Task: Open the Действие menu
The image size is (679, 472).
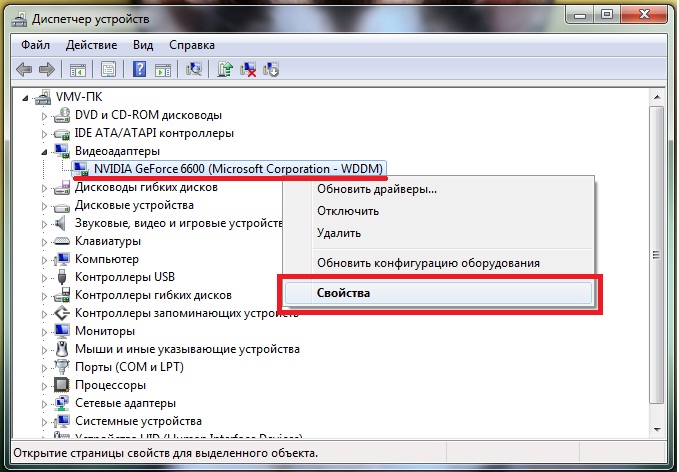Action: pos(91,45)
